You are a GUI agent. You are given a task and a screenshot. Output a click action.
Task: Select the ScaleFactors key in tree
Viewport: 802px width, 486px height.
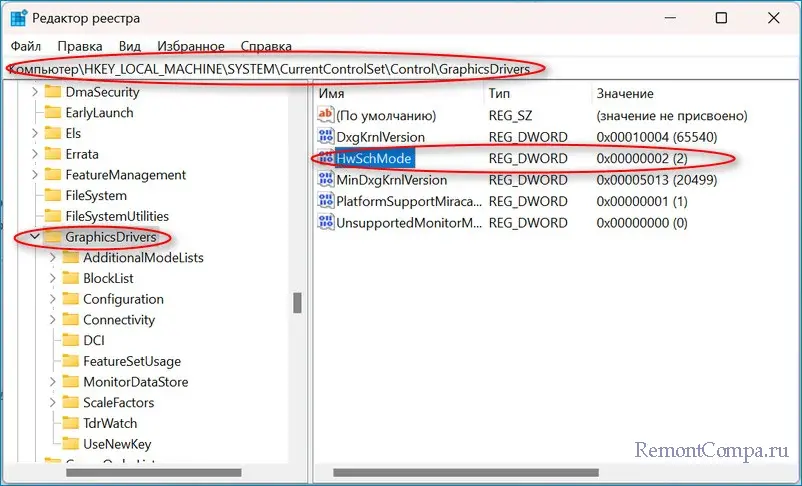coord(118,402)
